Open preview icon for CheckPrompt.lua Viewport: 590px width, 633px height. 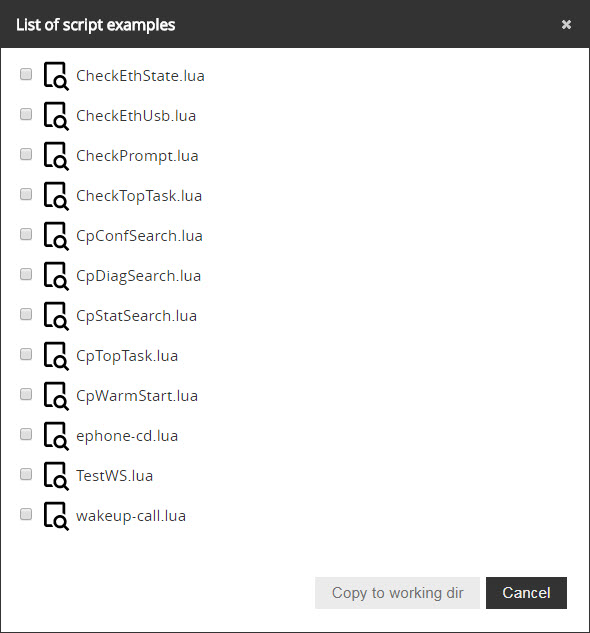pos(56,156)
